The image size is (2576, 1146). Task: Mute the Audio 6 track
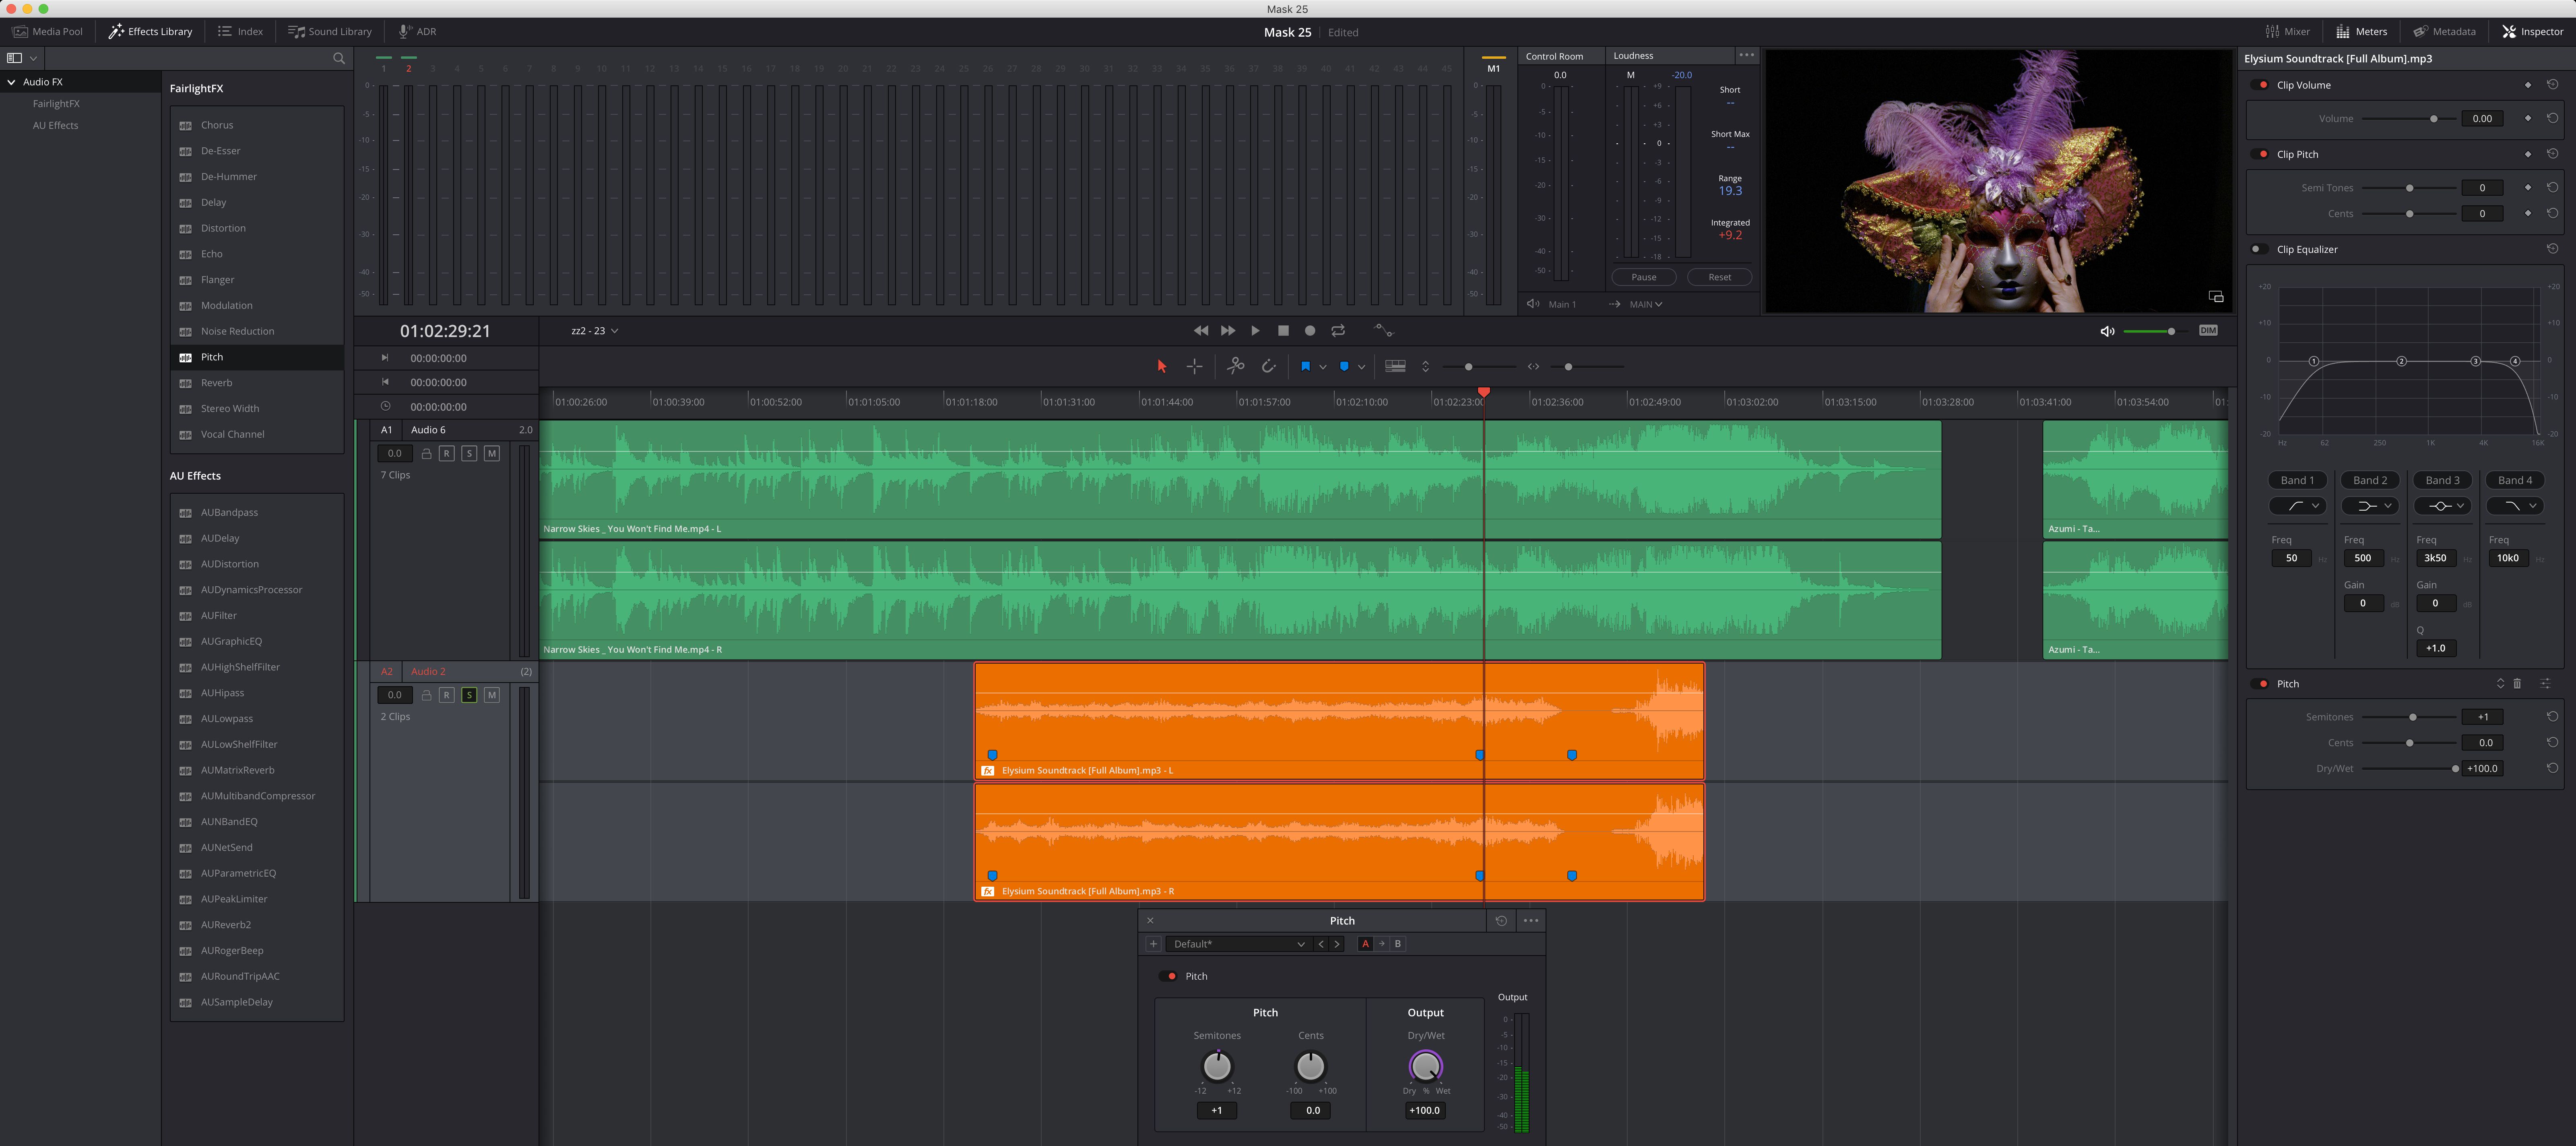(x=492, y=453)
